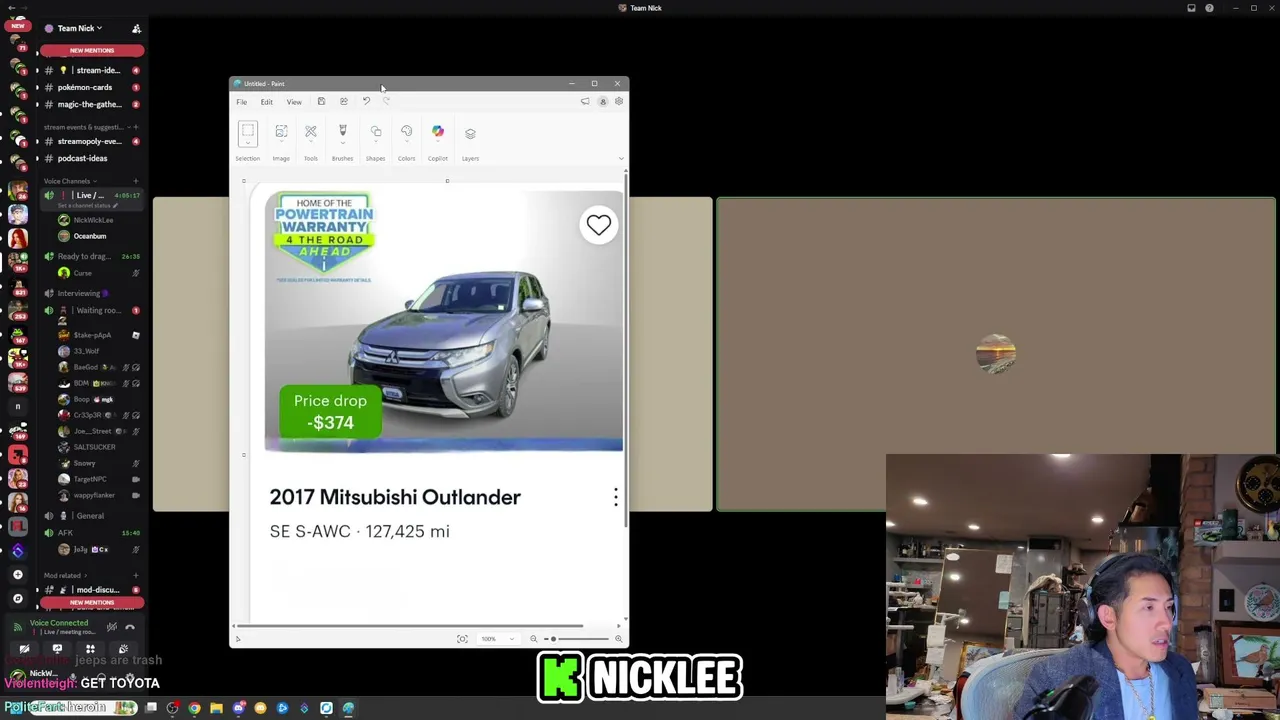Viewport: 1280px width, 720px height.
Task: Join the Waiting room voice channel
Action: pyautogui.click(x=91, y=310)
